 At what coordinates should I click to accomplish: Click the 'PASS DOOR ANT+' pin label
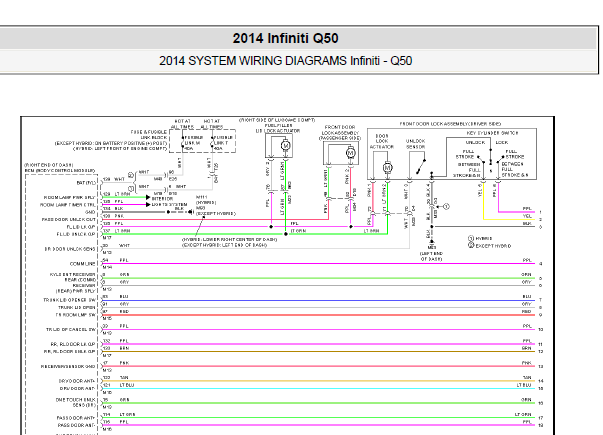[x=76, y=418]
